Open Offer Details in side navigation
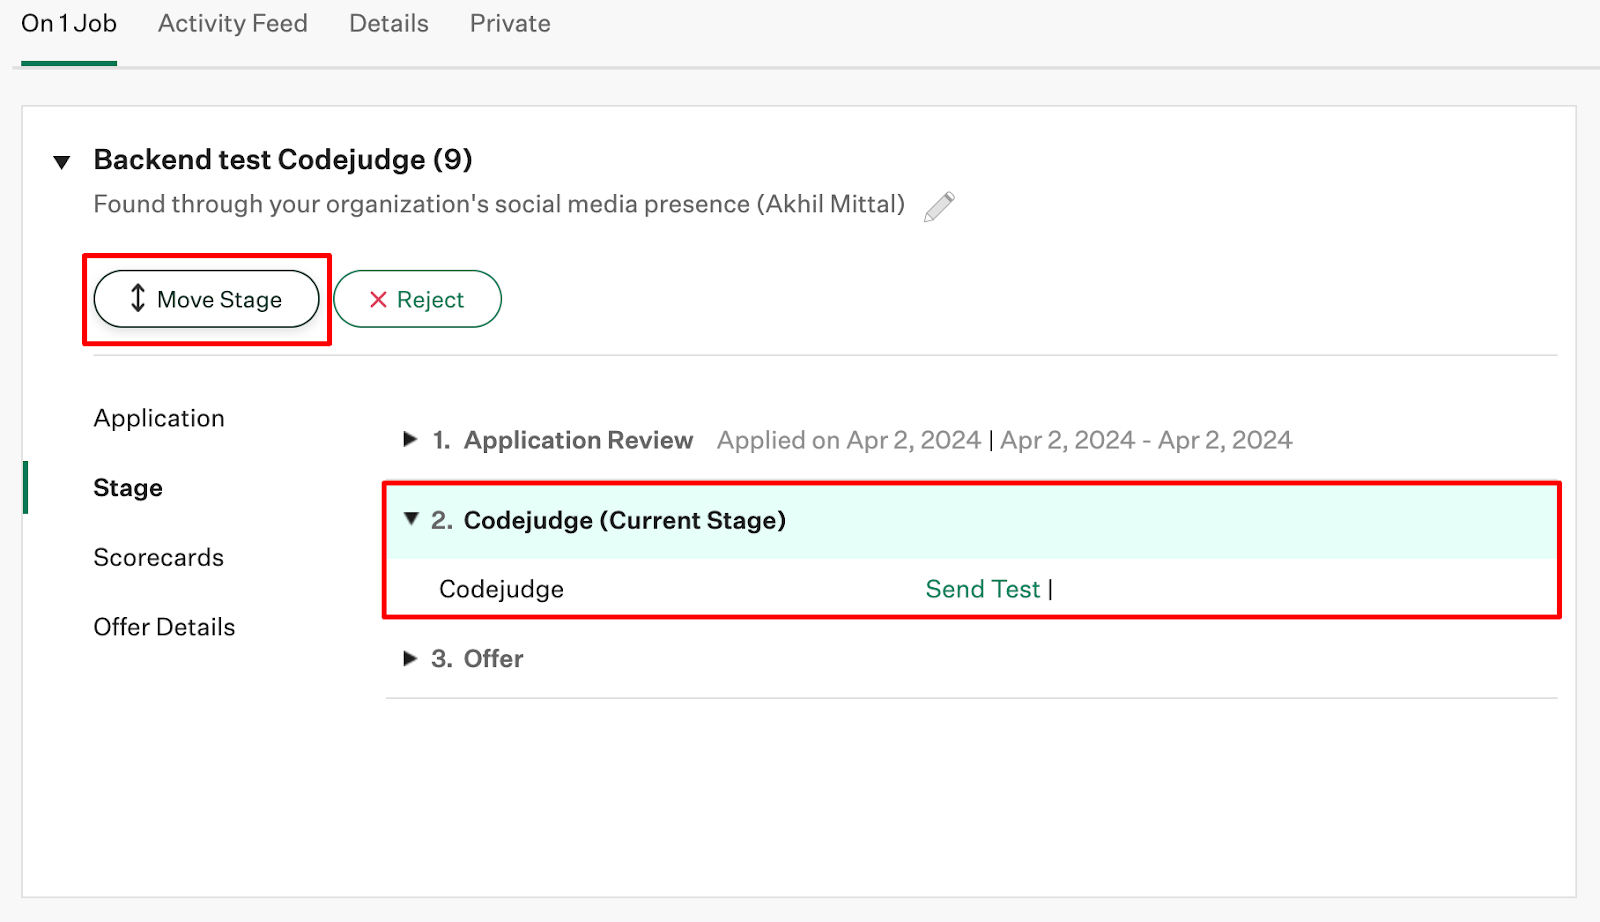Image resolution: width=1600 pixels, height=922 pixels. (164, 627)
